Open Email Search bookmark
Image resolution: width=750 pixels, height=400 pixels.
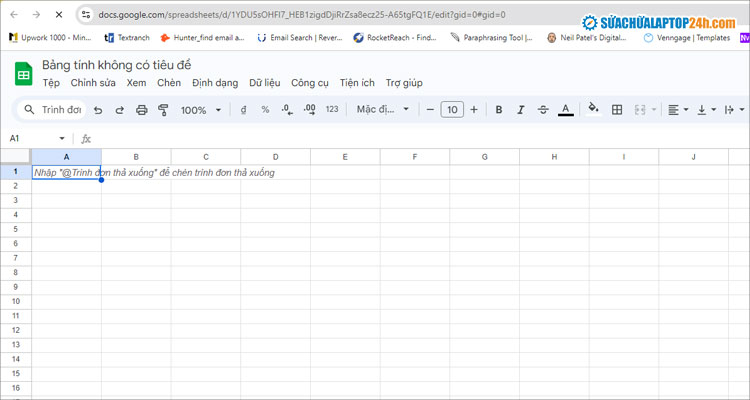click(300, 37)
